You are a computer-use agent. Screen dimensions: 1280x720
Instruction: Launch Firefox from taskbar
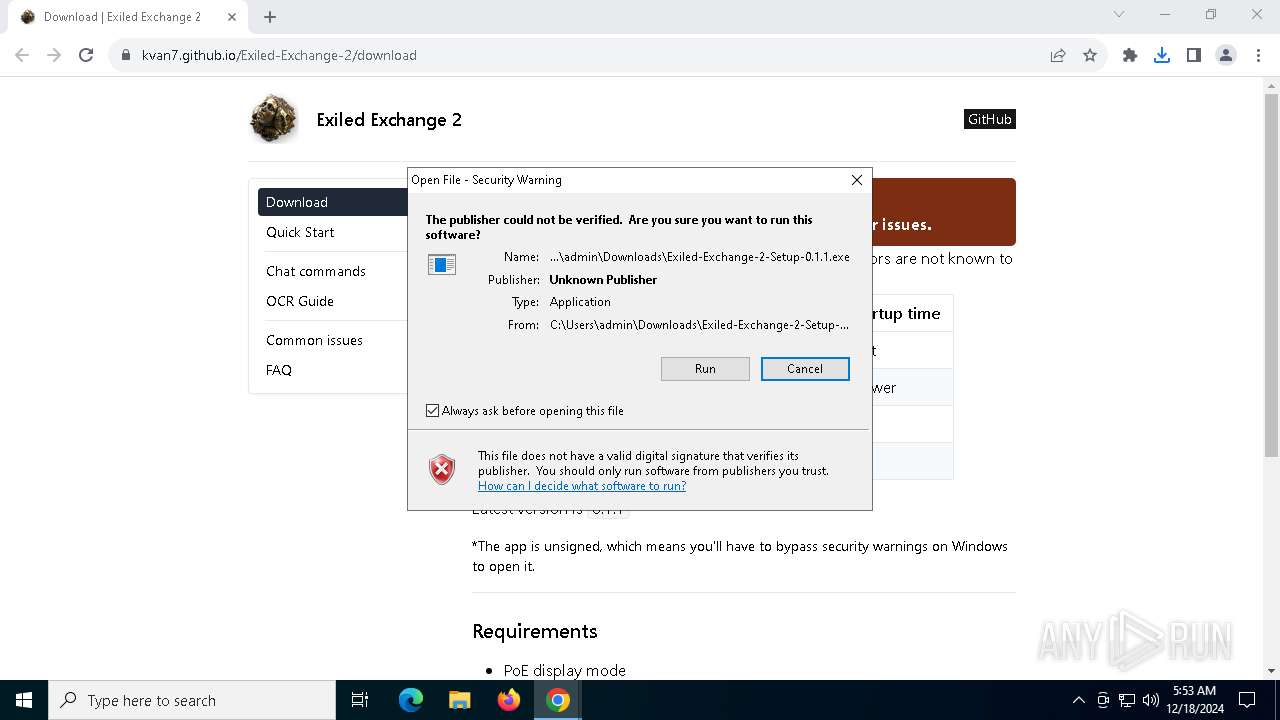pyautogui.click(x=509, y=700)
